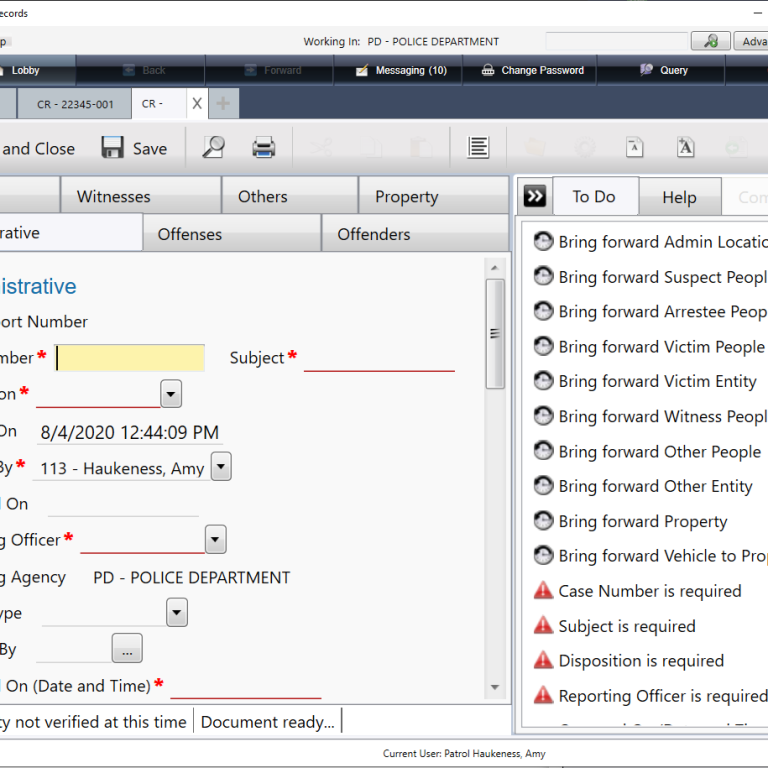This screenshot has width=768, height=768.
Task: Click PD - POLICE DEPARTMENT agency value
Action: click(192, 577)
